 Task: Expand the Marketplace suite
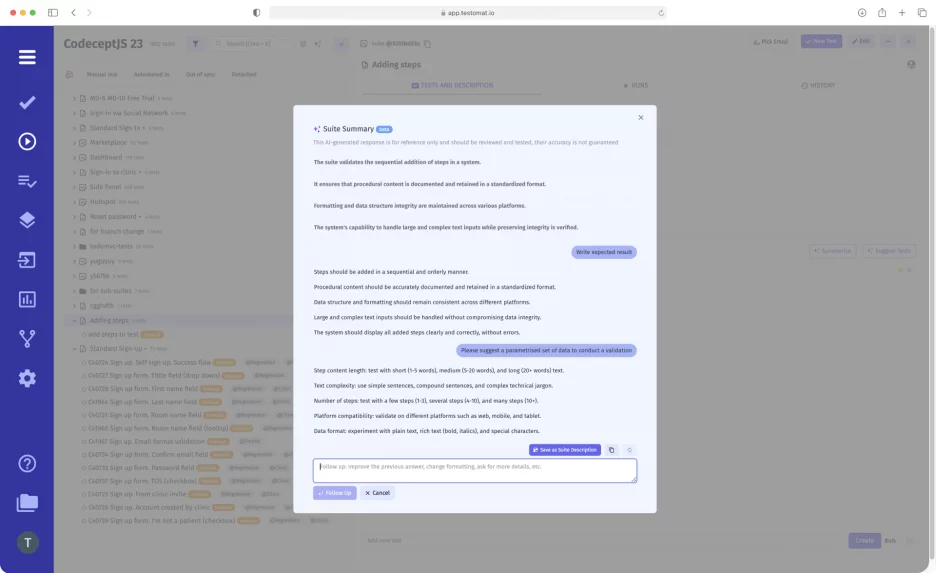tap(74, 143)
